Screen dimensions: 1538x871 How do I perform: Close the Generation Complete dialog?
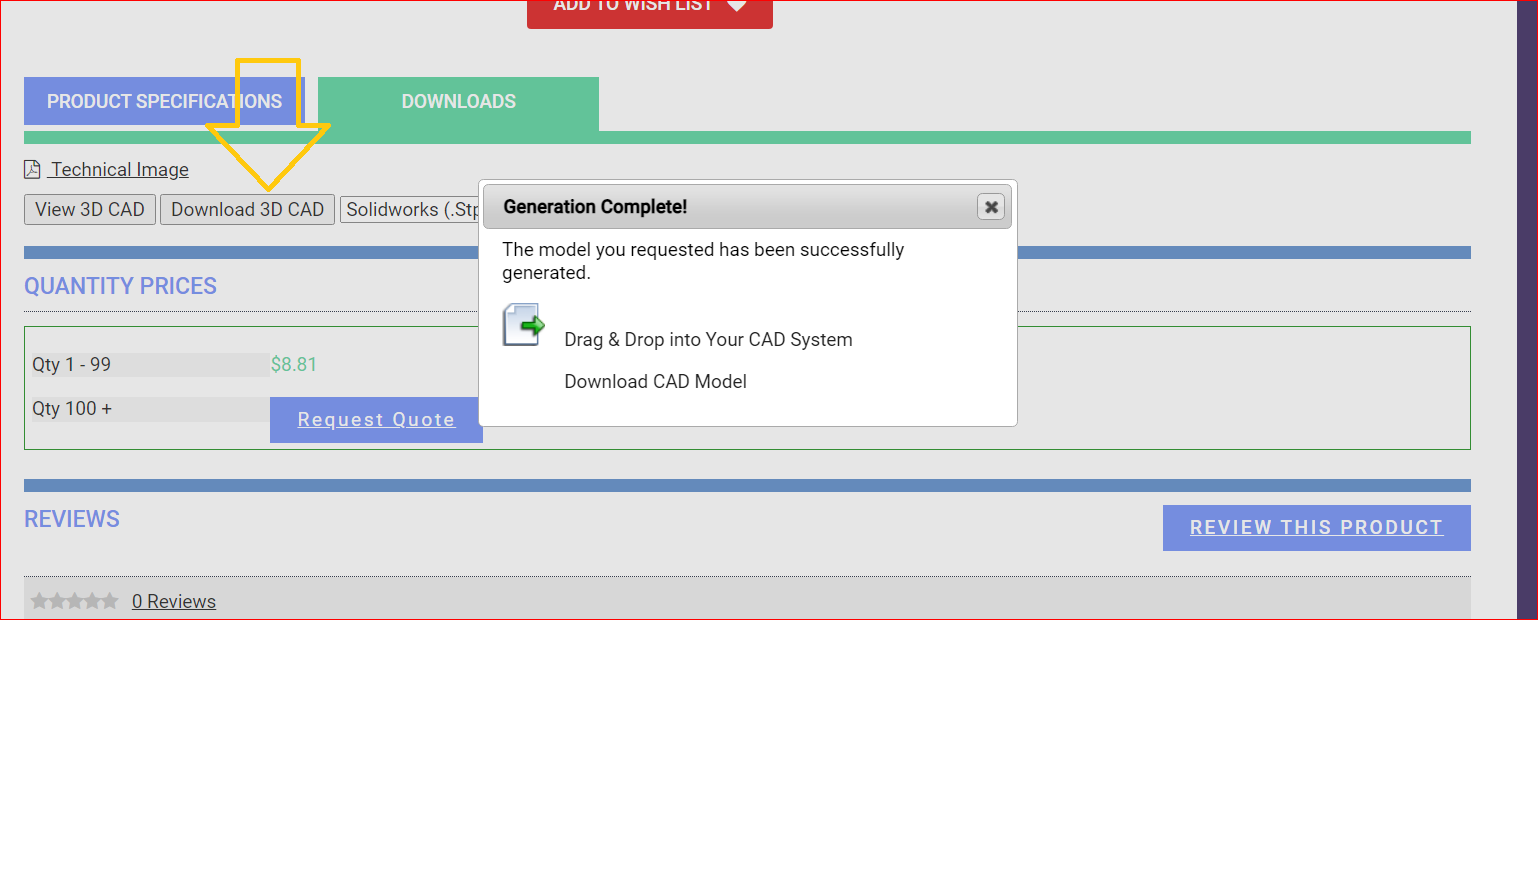(x=991, y=207)
